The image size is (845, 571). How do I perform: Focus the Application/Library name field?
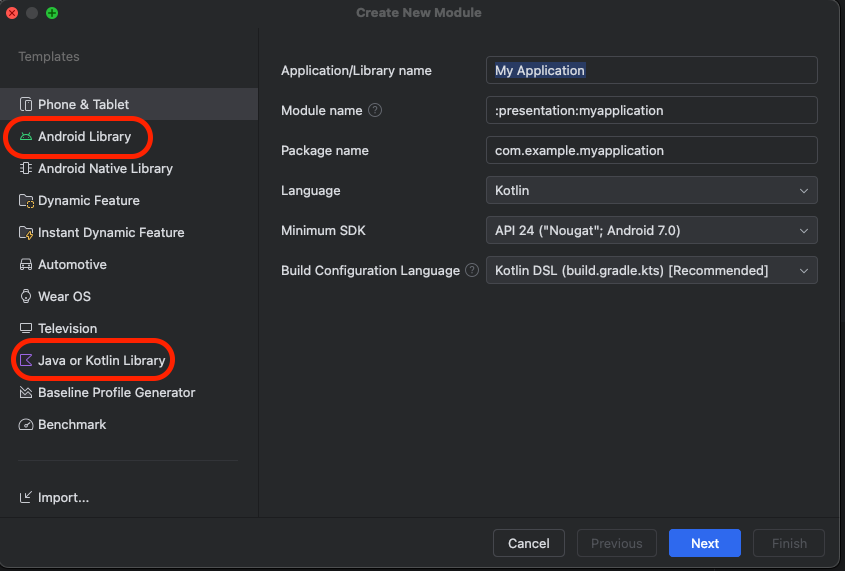pos(652,70)
